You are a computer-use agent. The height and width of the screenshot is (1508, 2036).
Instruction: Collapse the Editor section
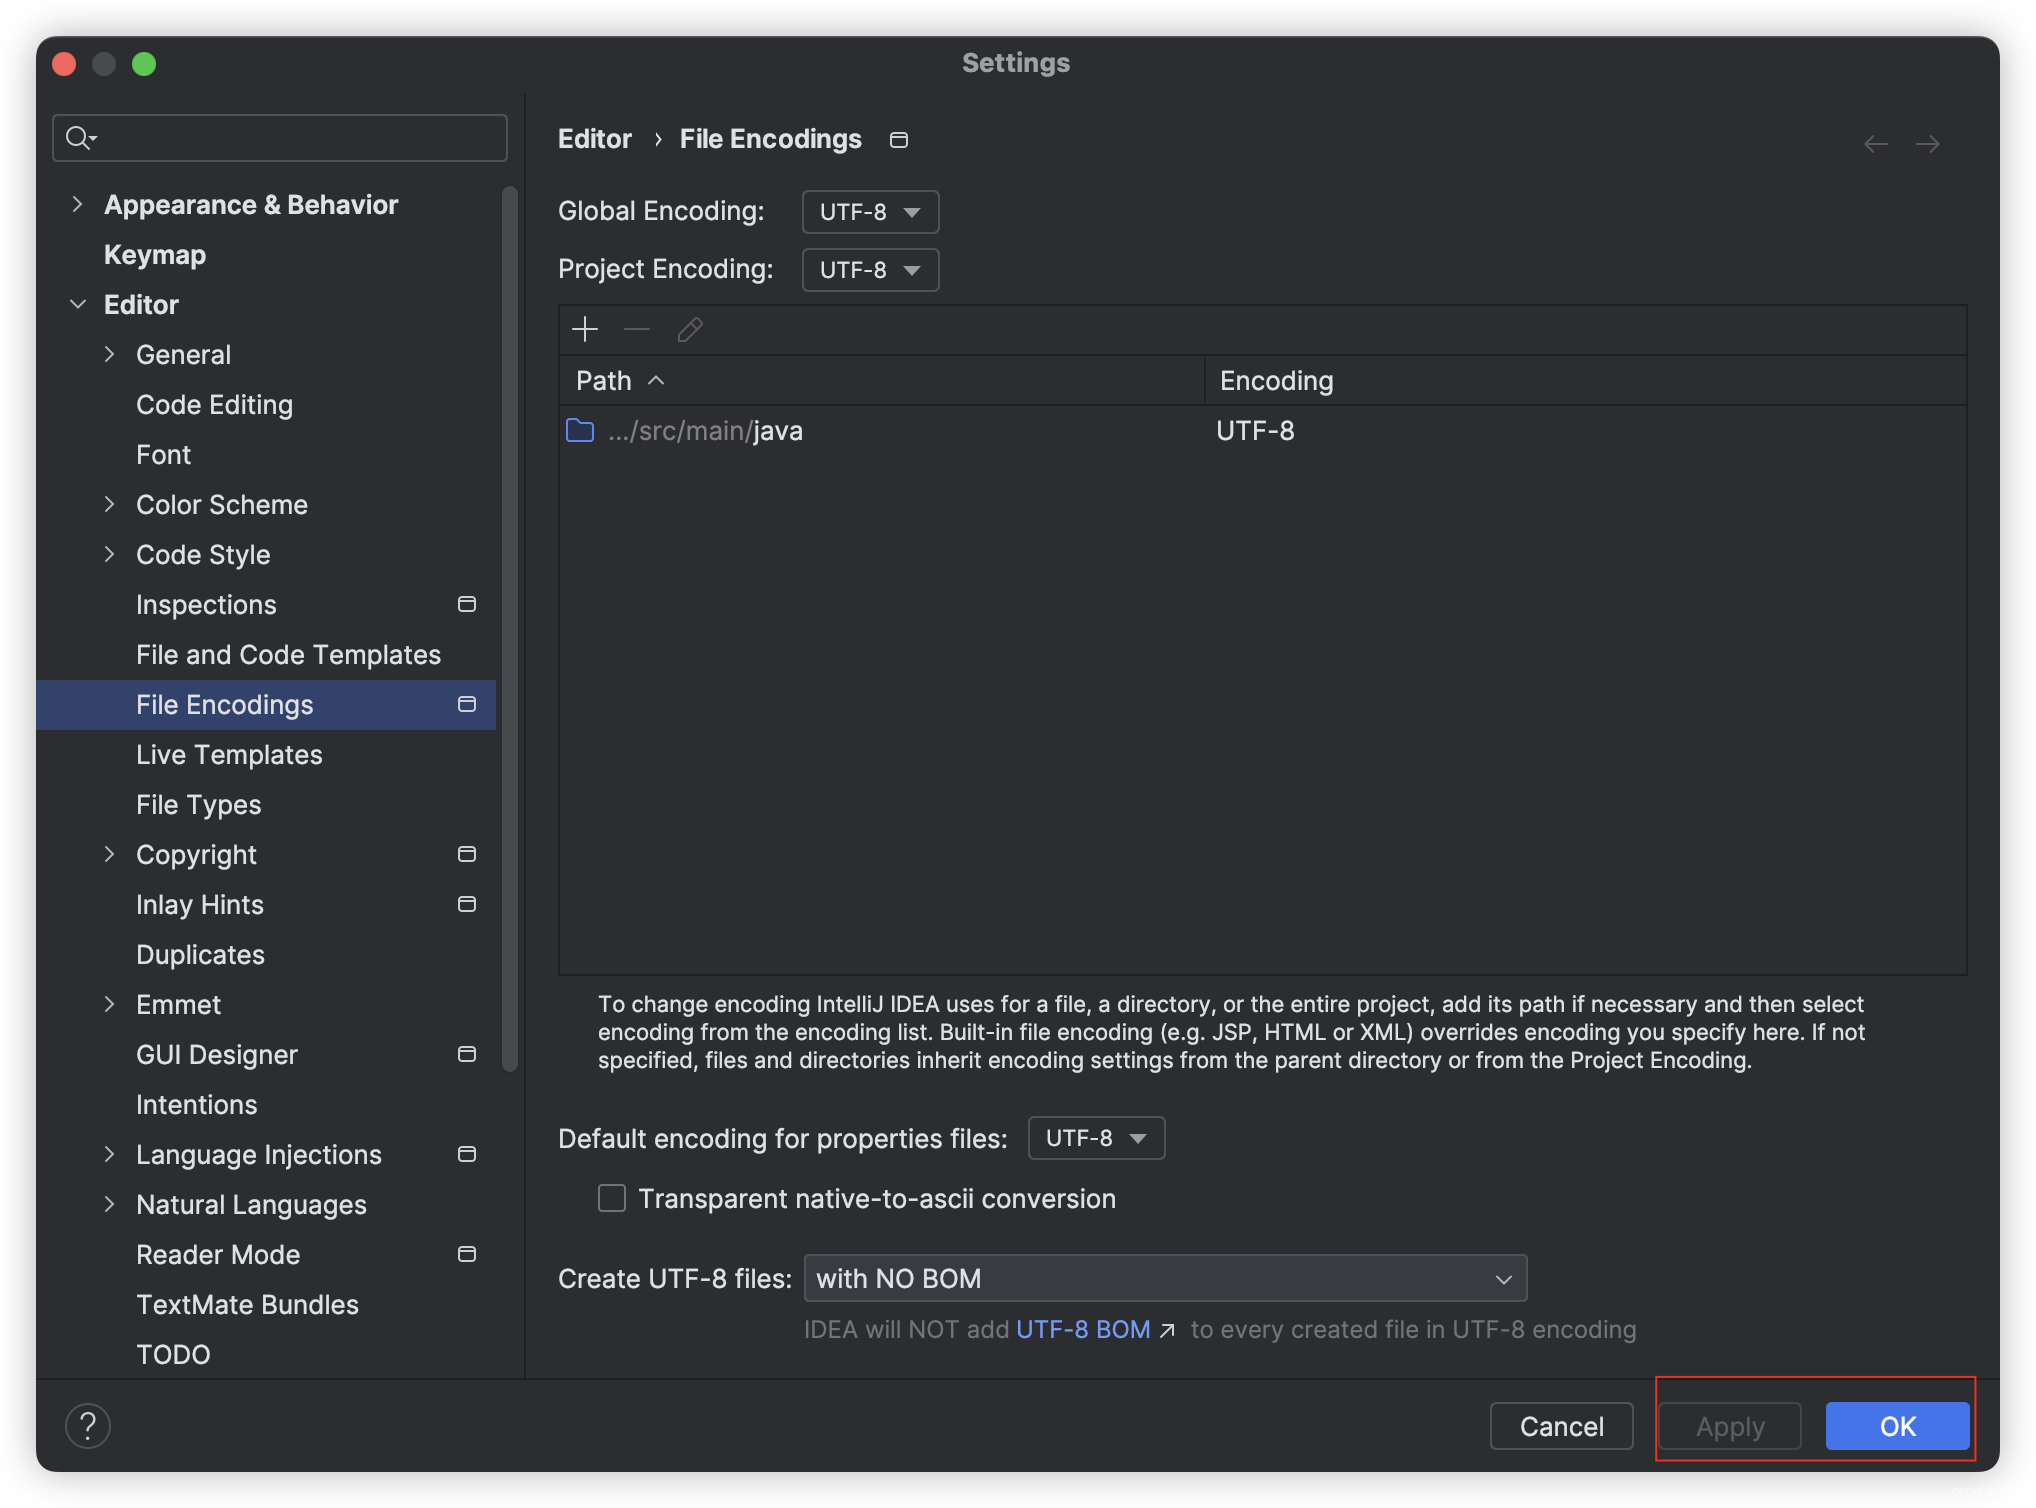(x=78, y=304)
